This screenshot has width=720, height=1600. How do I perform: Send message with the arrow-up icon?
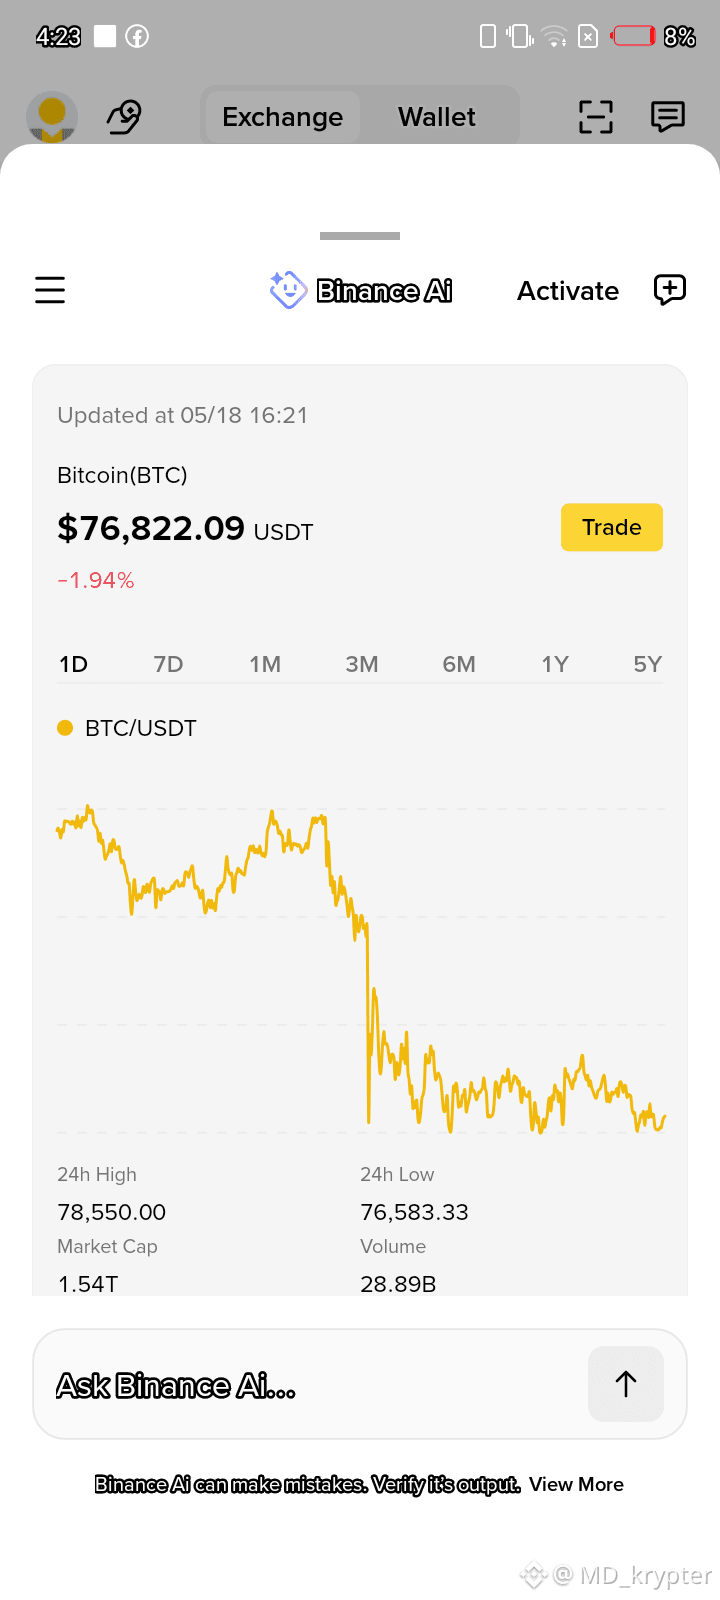click(626, 1384)
